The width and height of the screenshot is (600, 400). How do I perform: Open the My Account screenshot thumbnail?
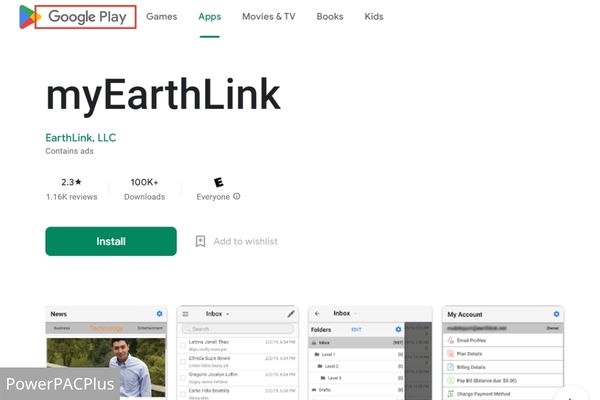click(503, 353)
